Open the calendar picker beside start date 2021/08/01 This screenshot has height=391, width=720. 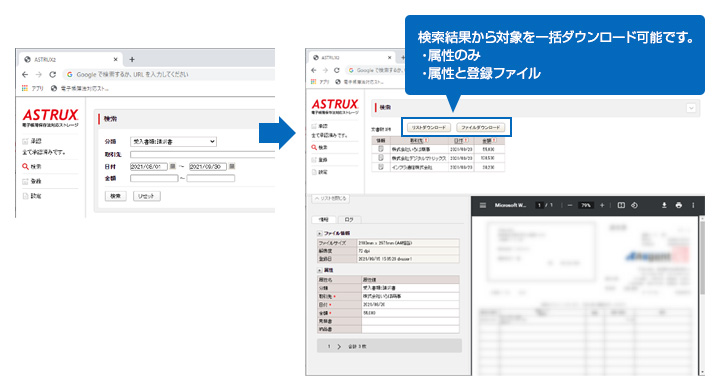click(173, 166)
